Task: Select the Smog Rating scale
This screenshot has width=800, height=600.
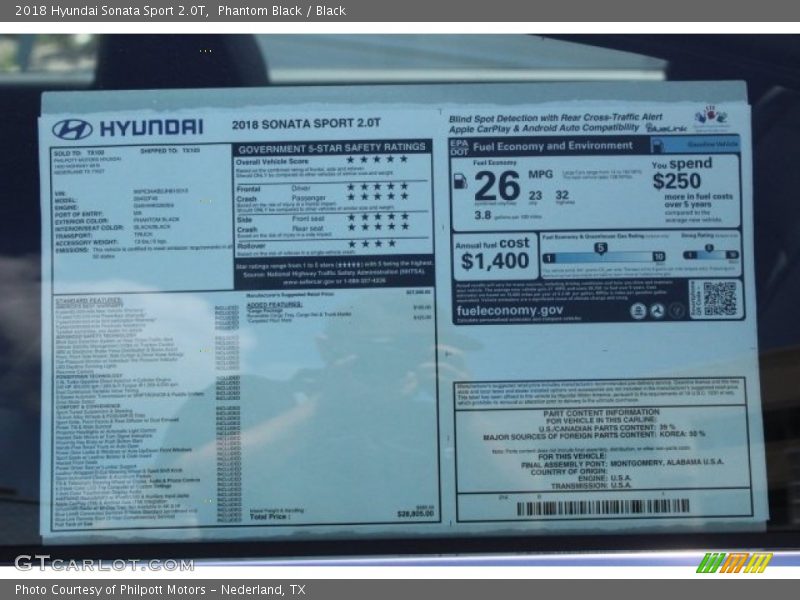Action: click(x=711, y=253)
